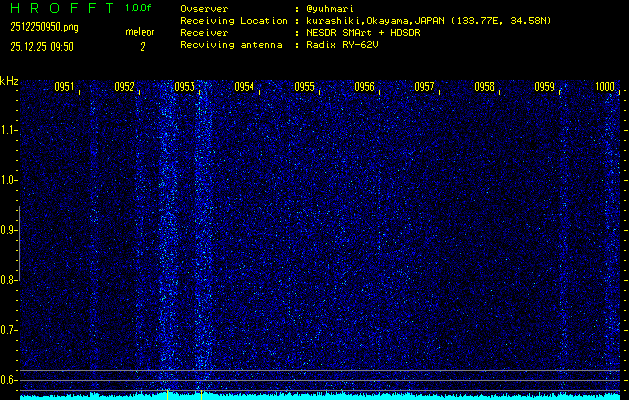Click the file name 2512250950.png
Image resolution: width=629 pixels, height=400 pixels.
pyautogui.click(x=45, y=27)
